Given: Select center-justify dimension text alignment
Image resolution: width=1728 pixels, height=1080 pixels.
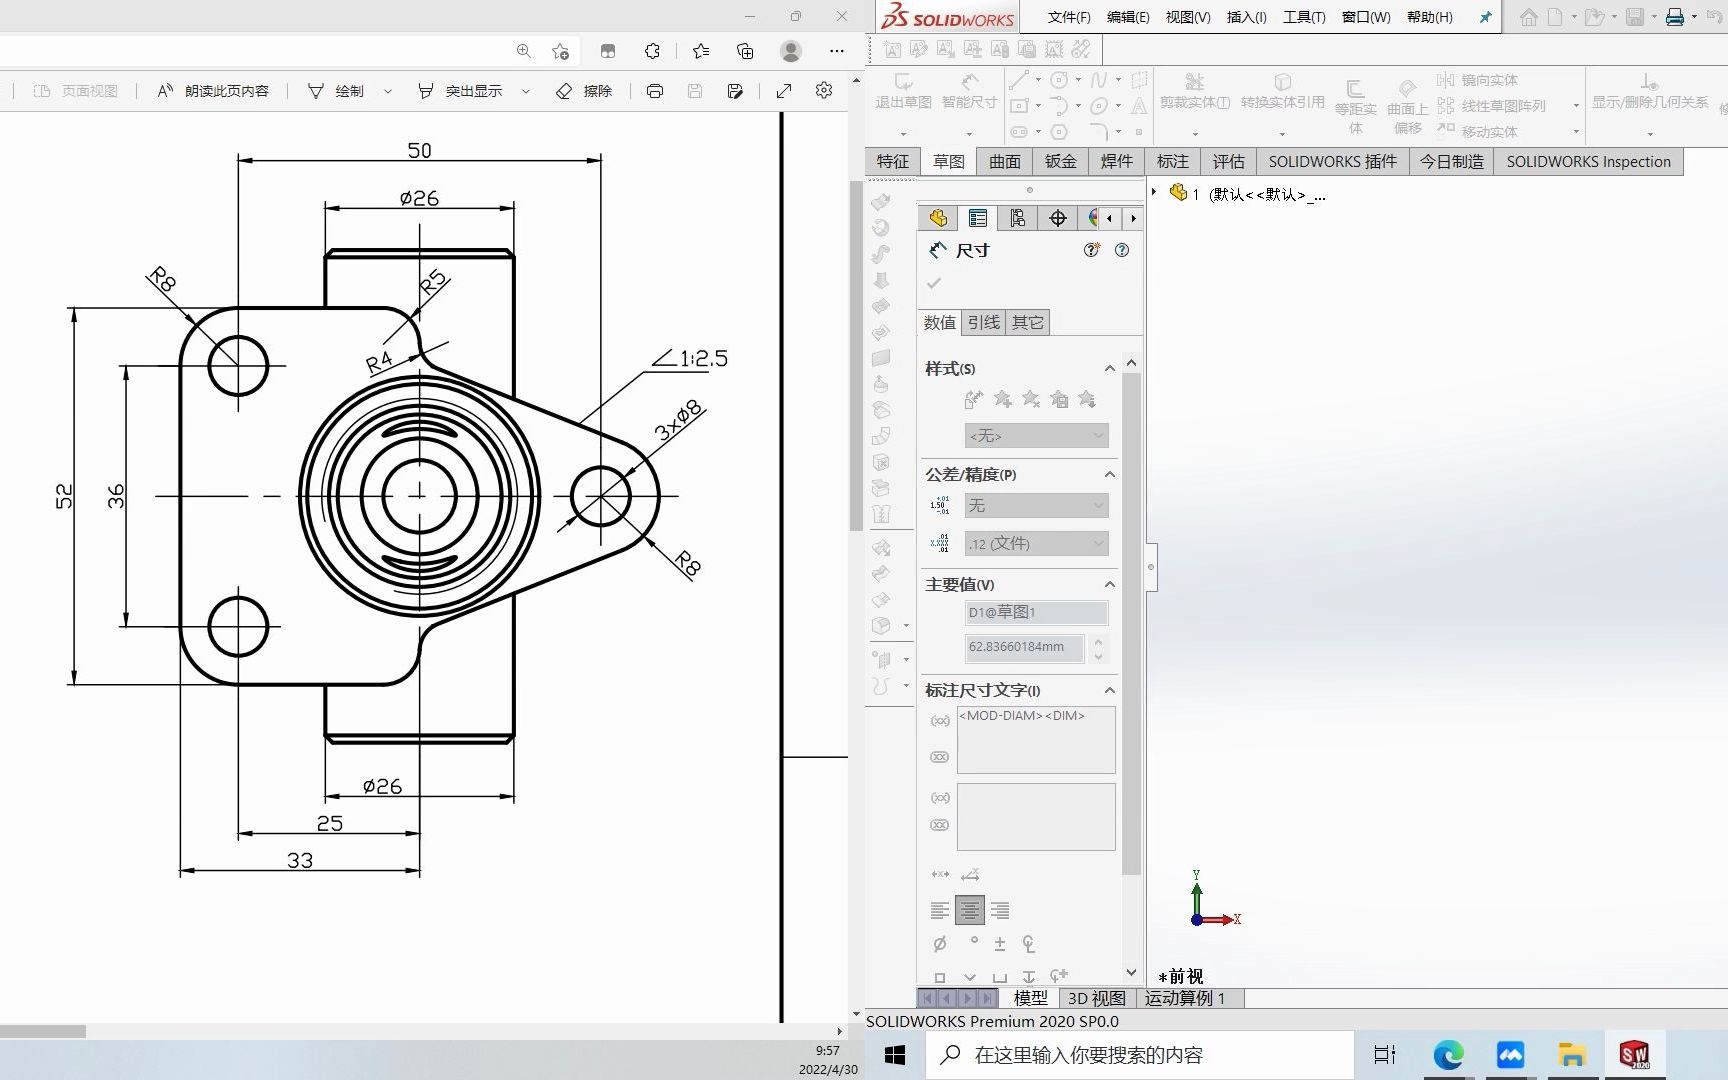Looking at the screenshot, I should tap(970, 910).
